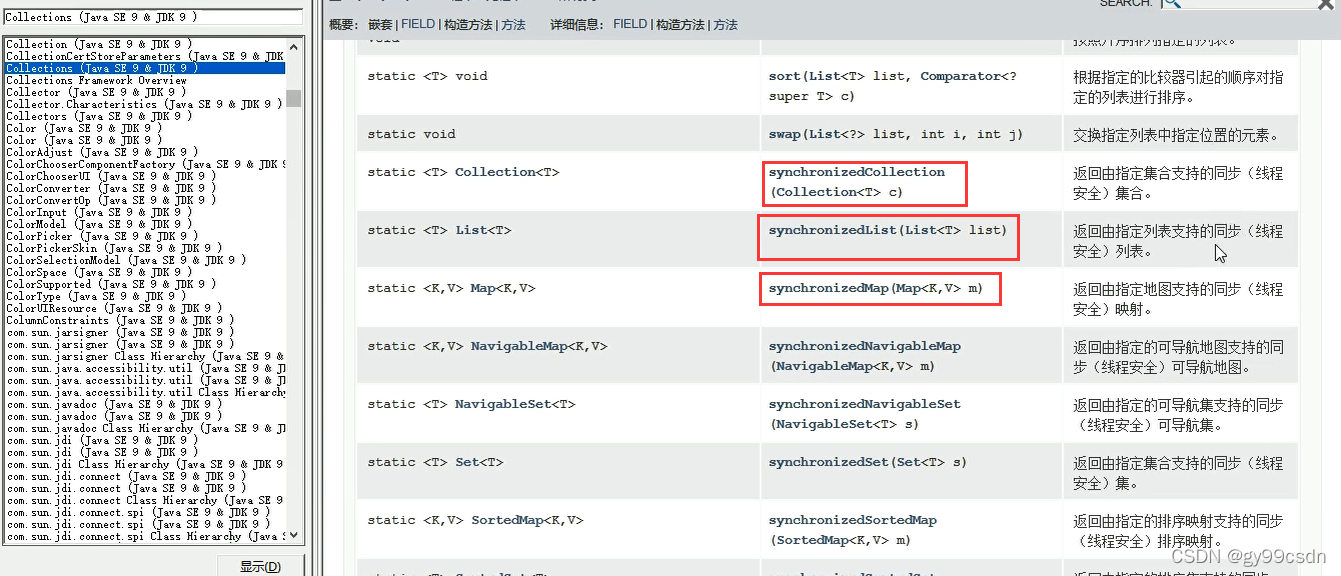Open the synchronizedNavigableMap method link
The image size is (1341, 576).
click(x=865, y=346)
